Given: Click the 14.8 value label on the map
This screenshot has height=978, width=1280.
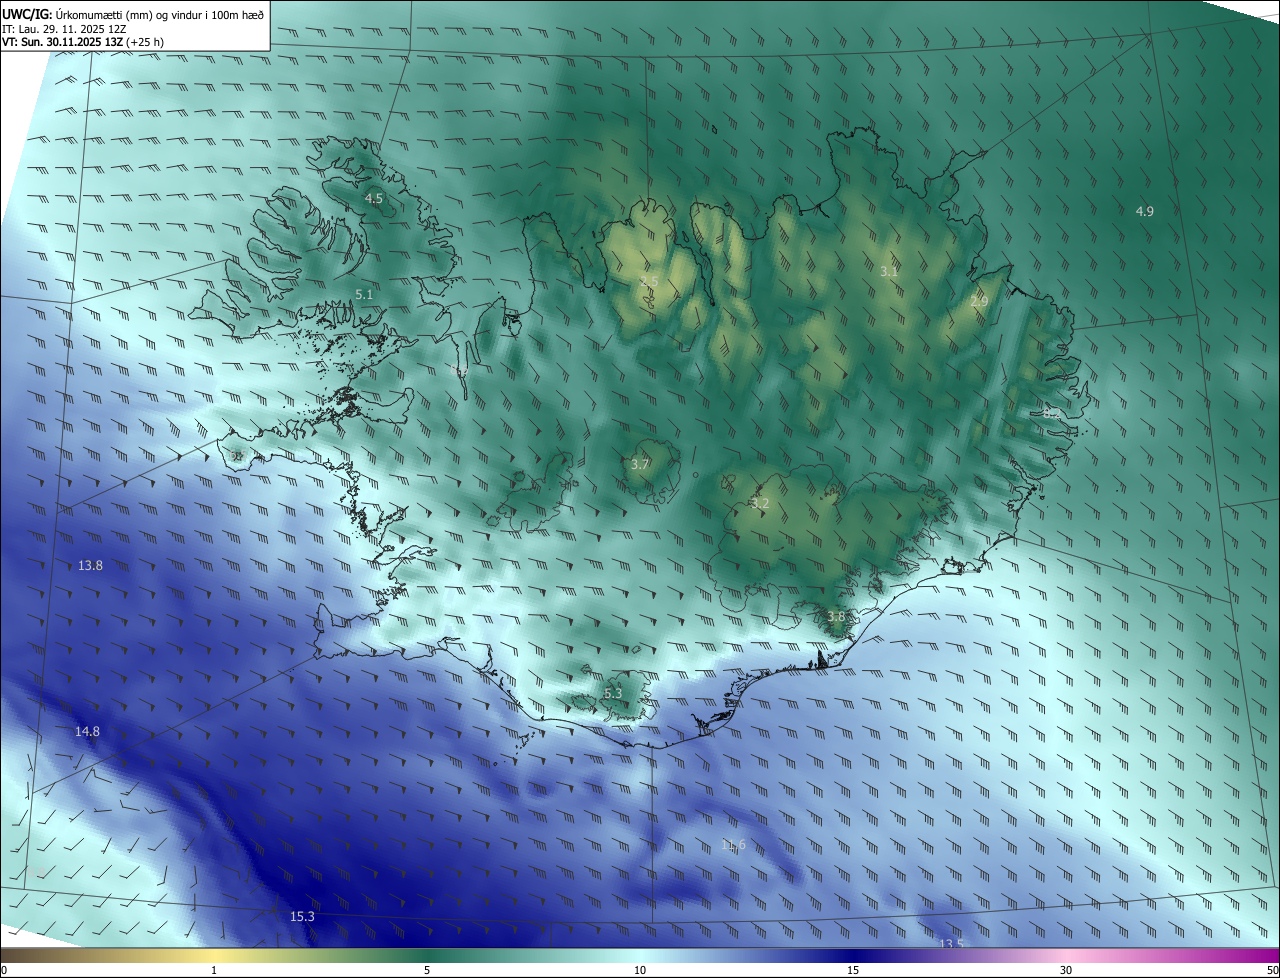Looking at the screenshot, I should tap(88, 731).
